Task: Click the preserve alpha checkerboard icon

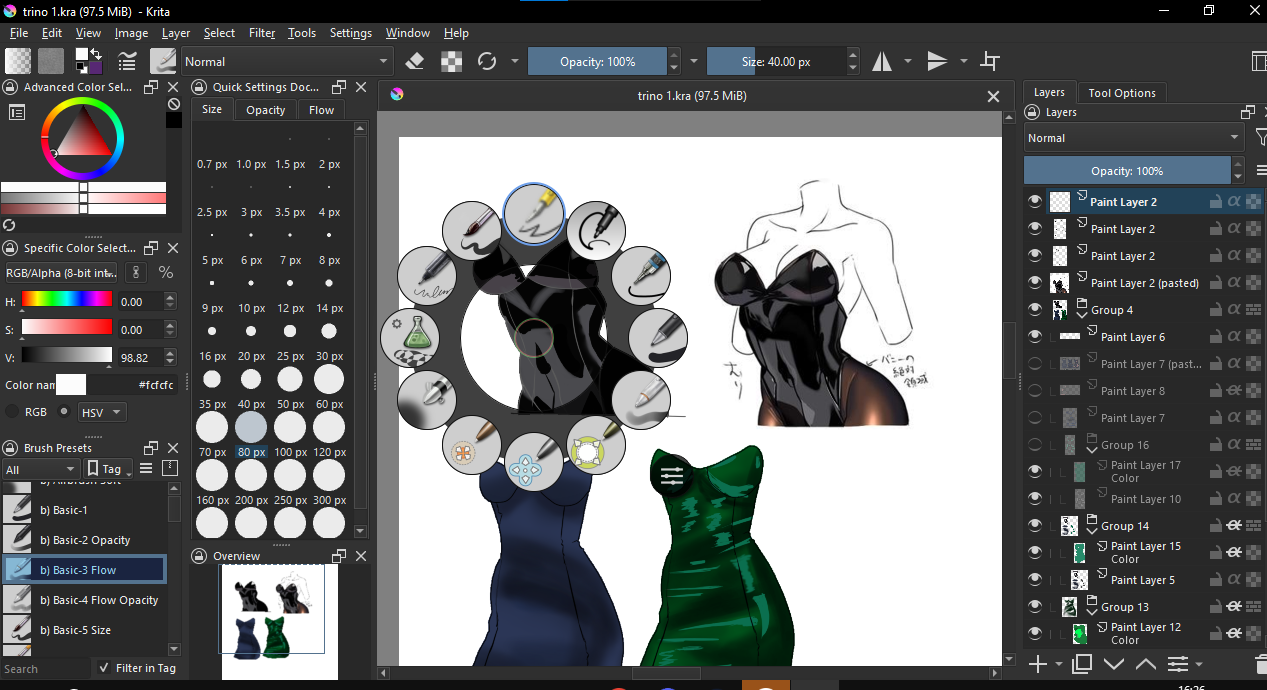Action: [452, 61]
